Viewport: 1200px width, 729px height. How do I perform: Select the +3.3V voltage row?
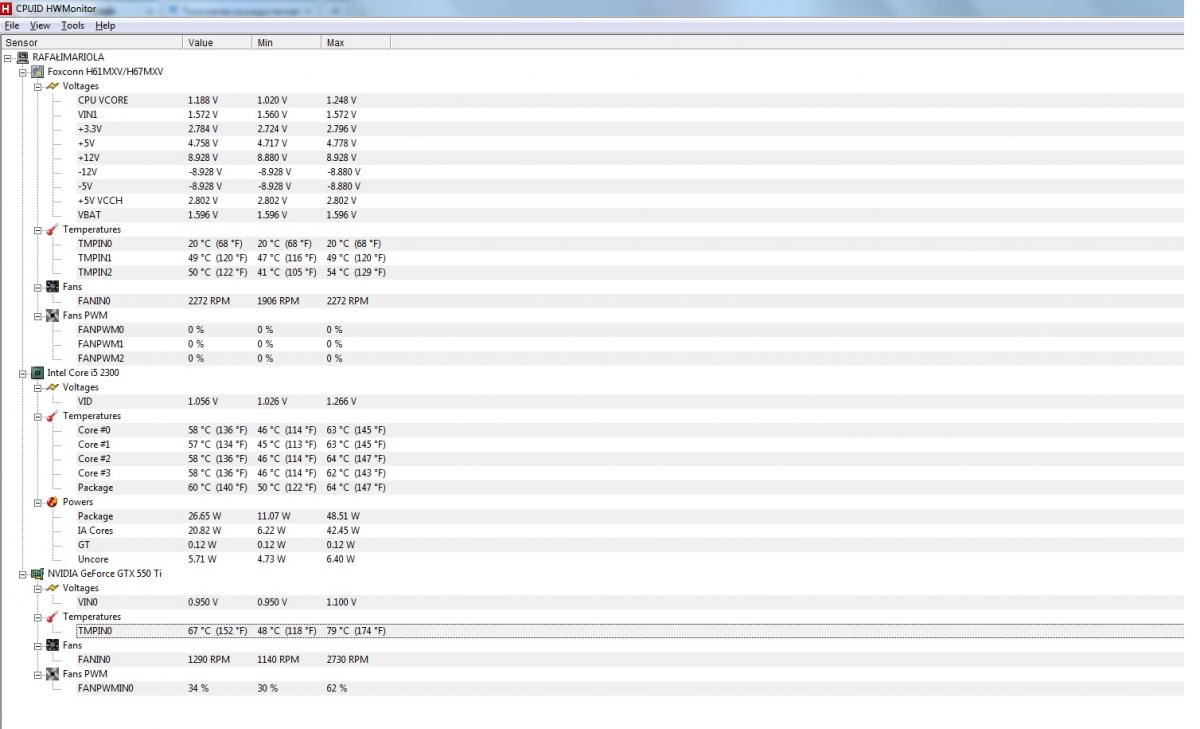pos(630,129)
